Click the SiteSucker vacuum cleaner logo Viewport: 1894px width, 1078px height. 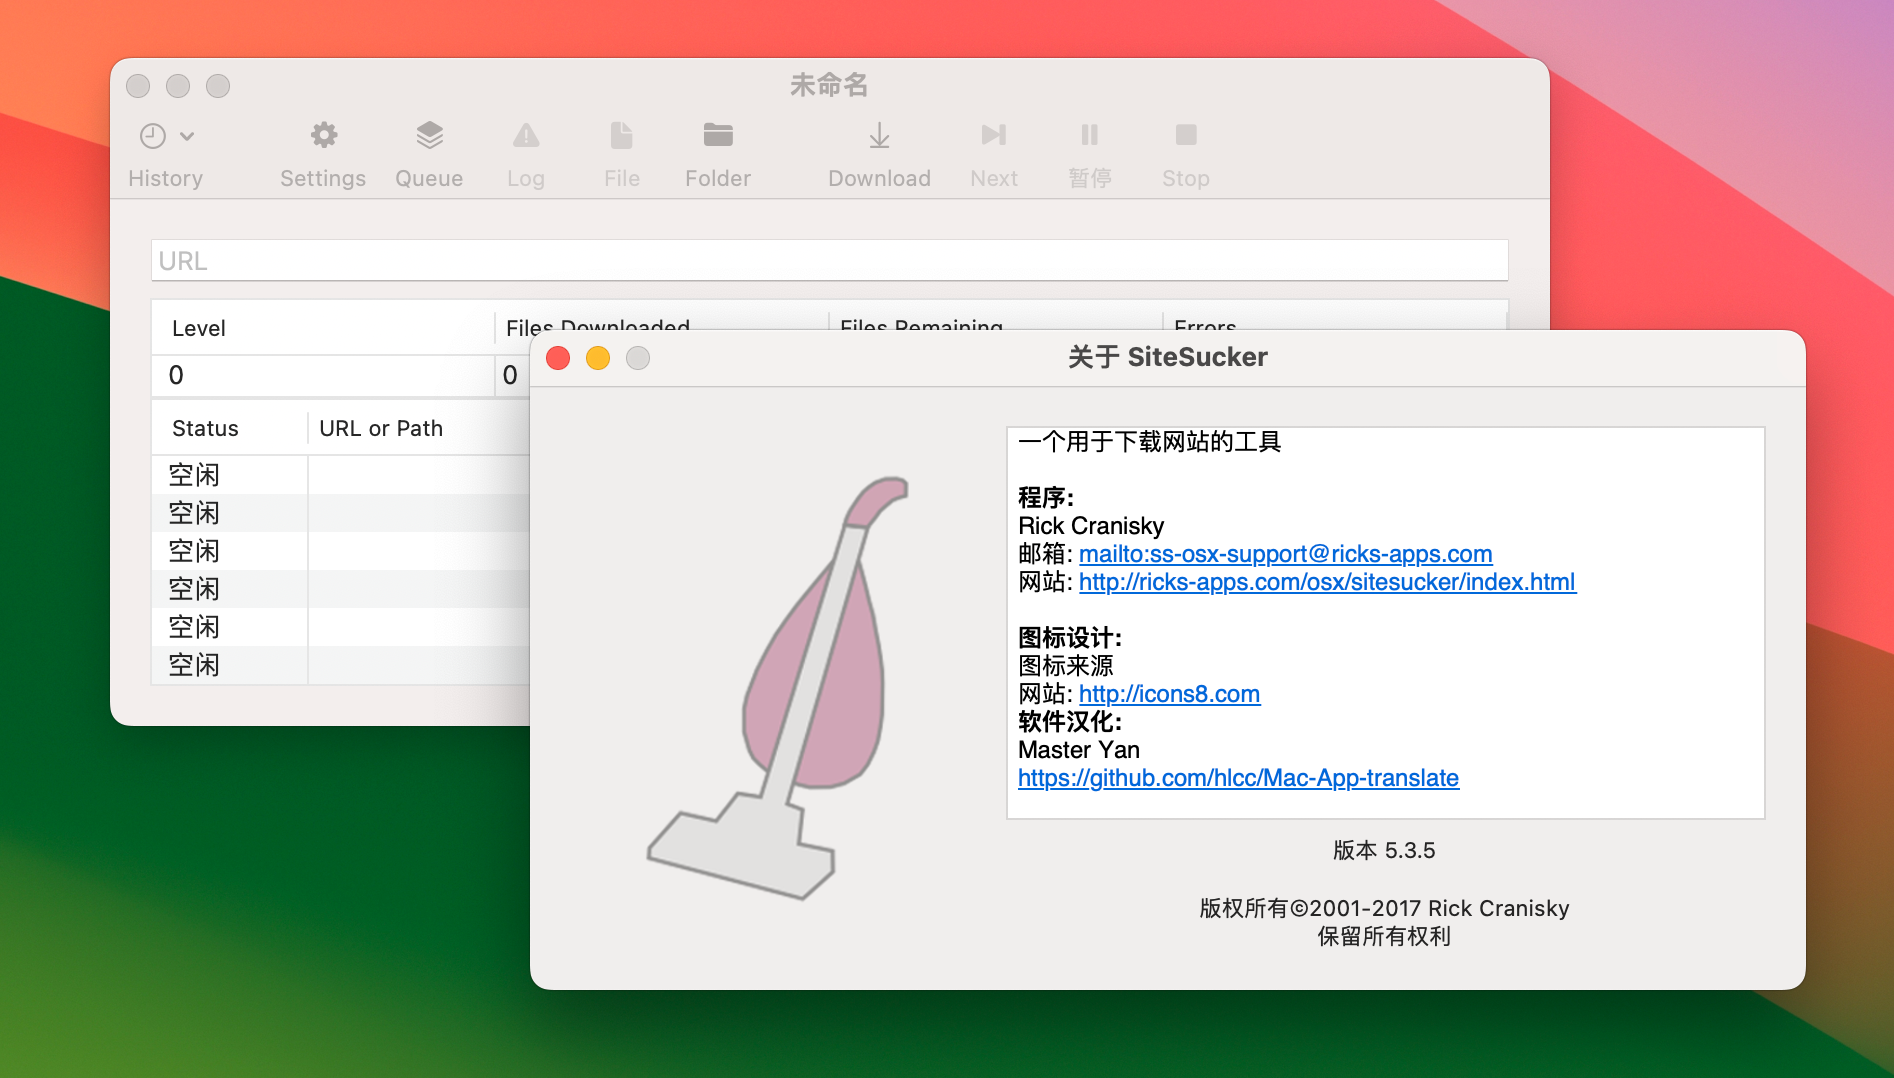tap(779, 688)
